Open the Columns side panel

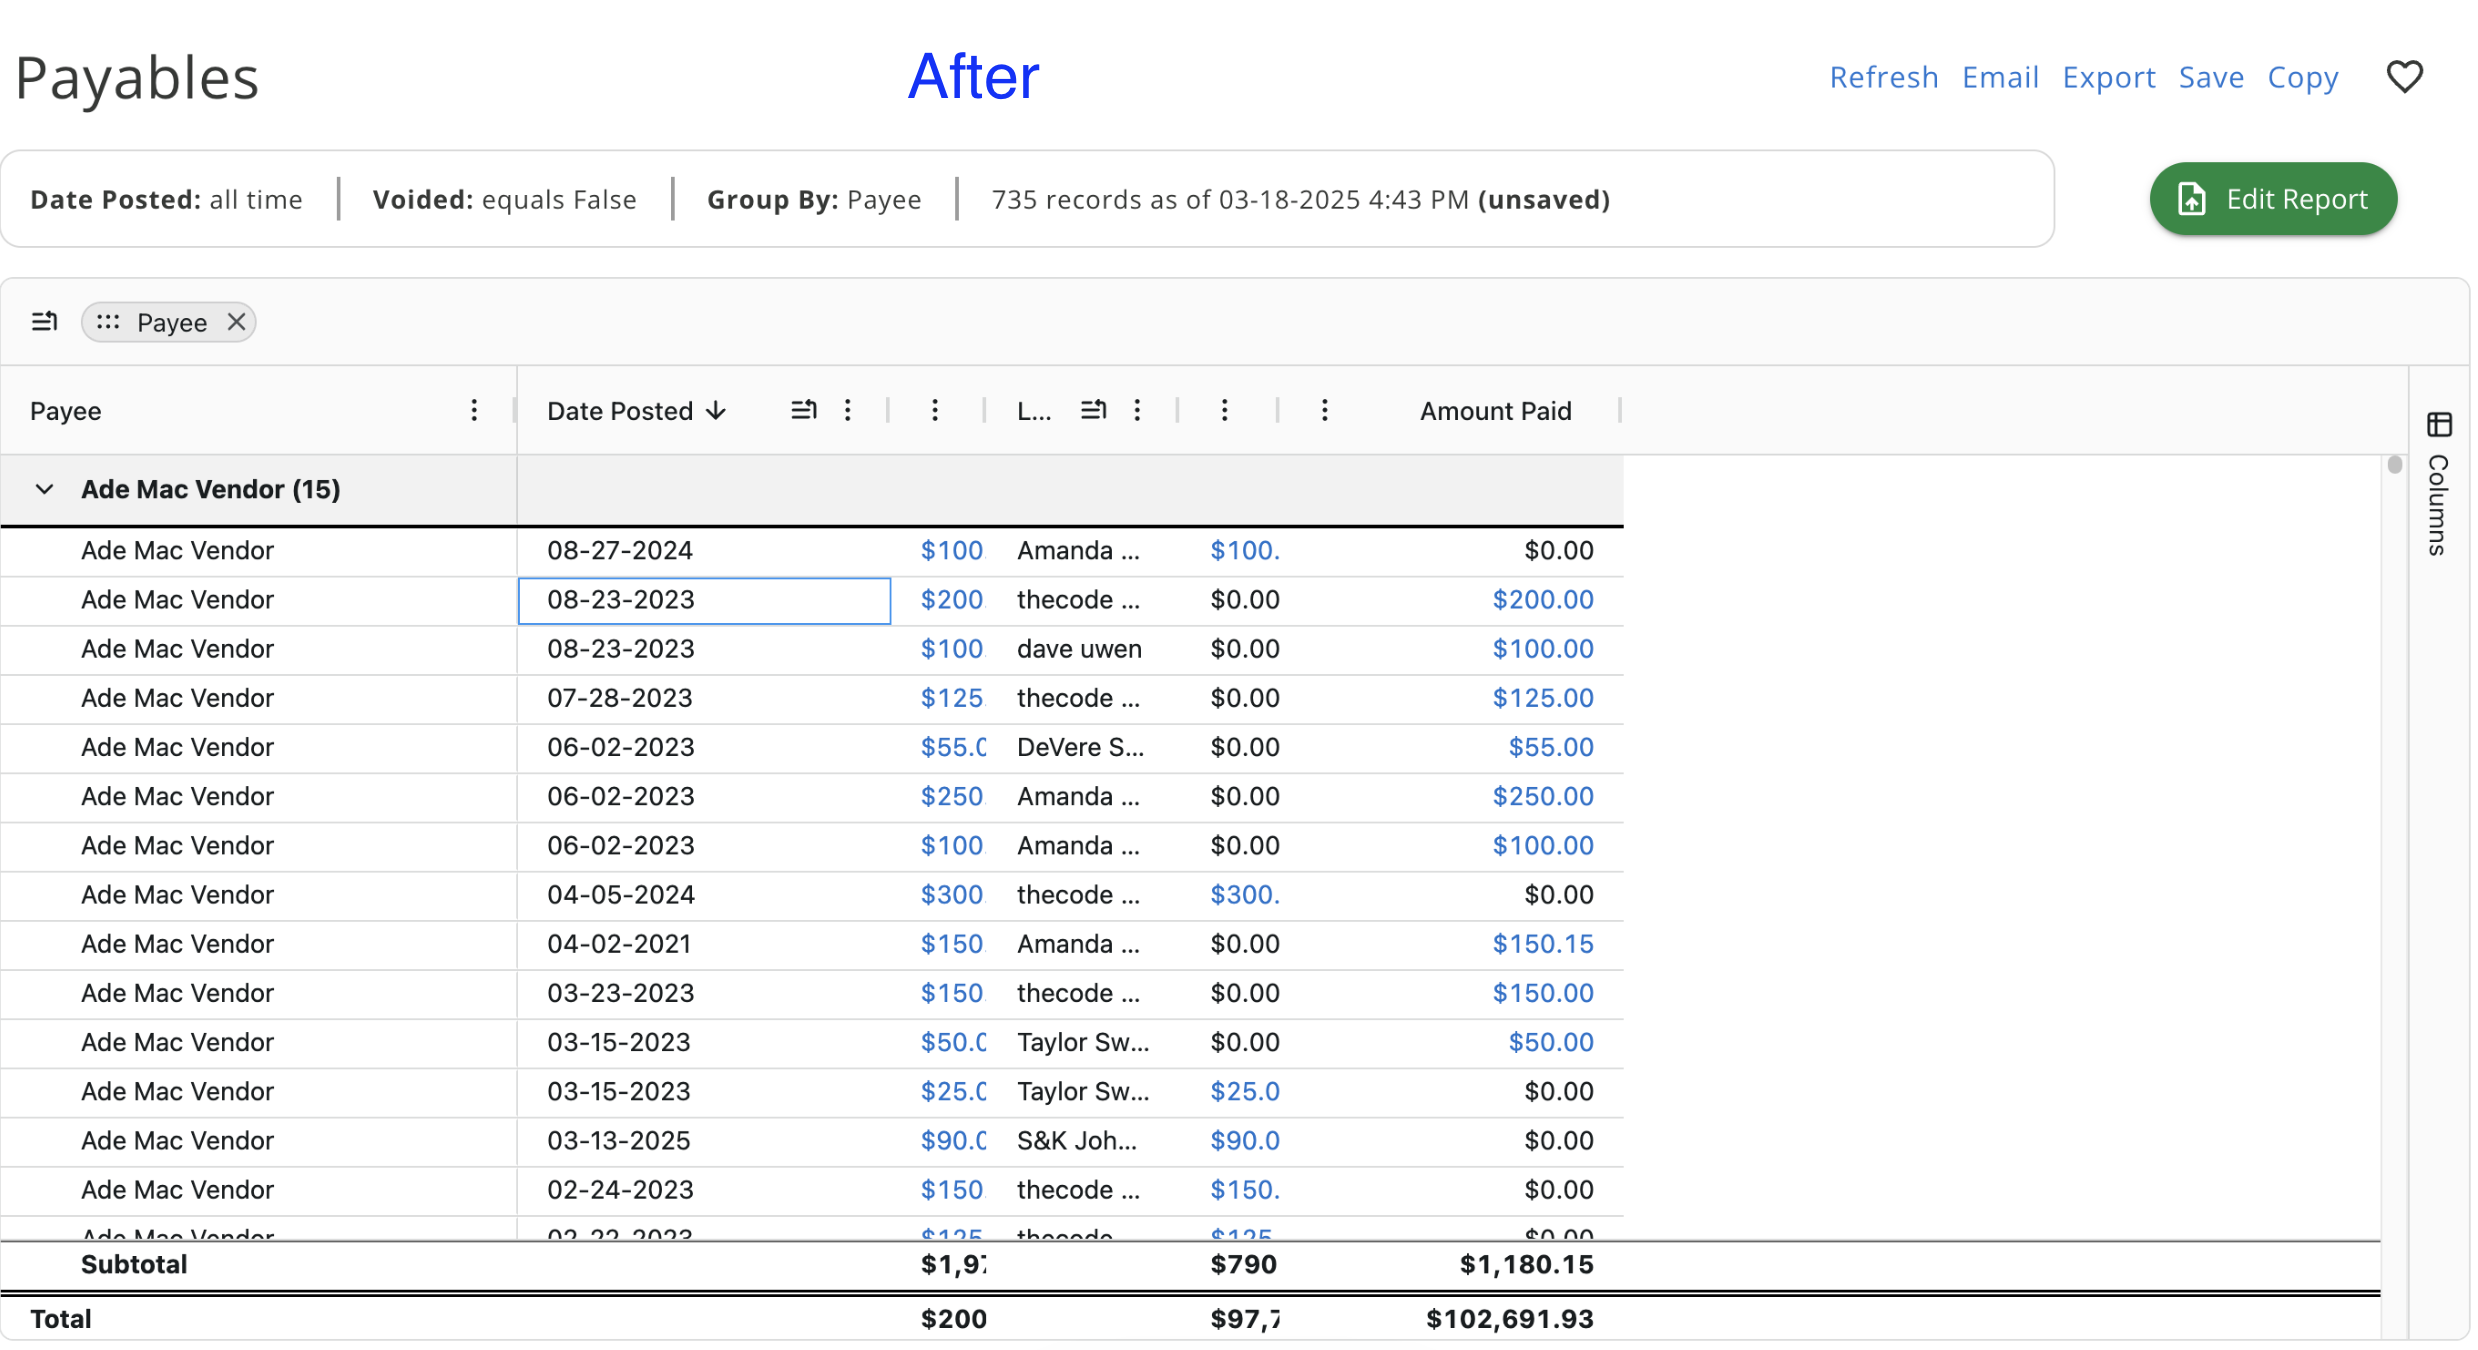coord(2437,505)
